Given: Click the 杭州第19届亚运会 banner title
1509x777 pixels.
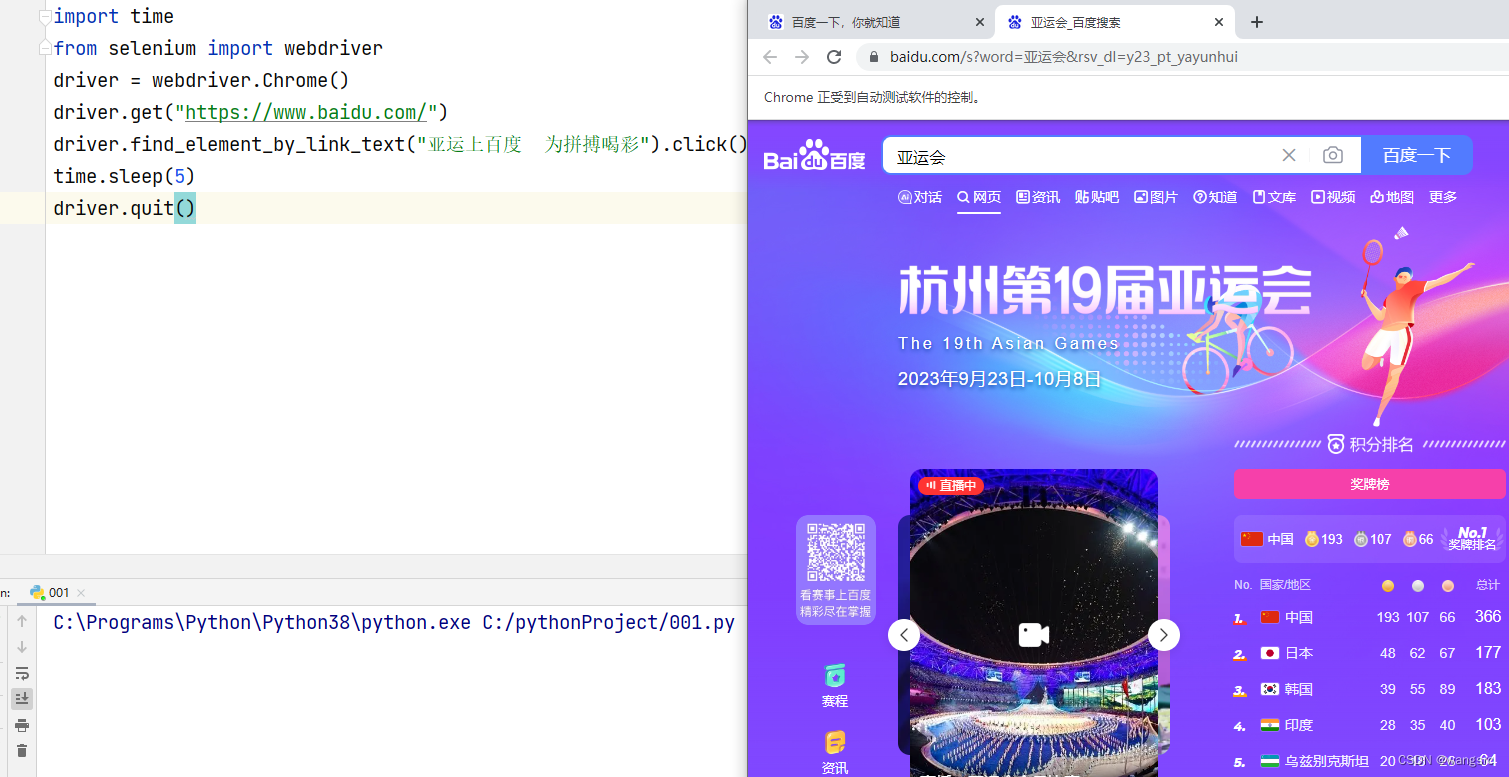Looking at the screenshot, I should [x=1104, y=291].
